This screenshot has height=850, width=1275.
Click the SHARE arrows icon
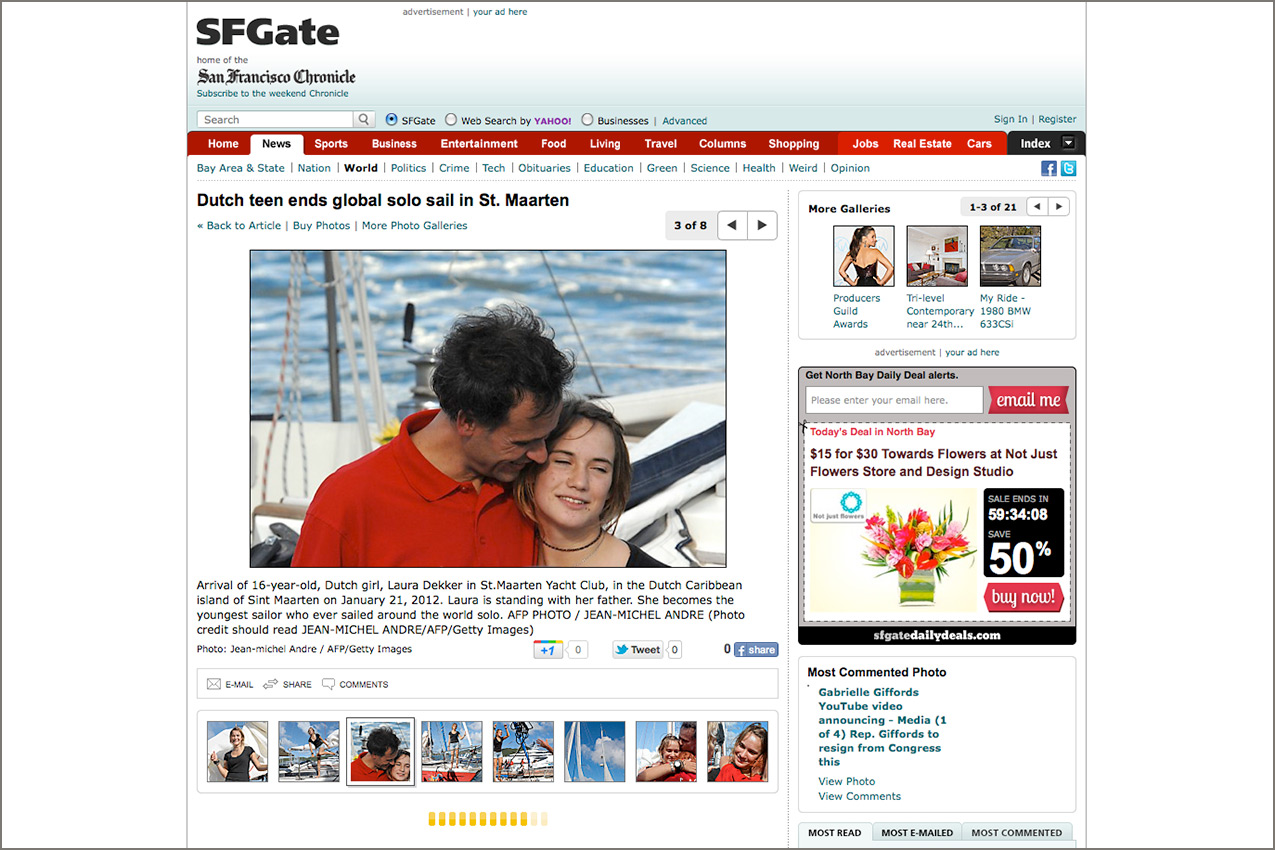tap(270, 685)
